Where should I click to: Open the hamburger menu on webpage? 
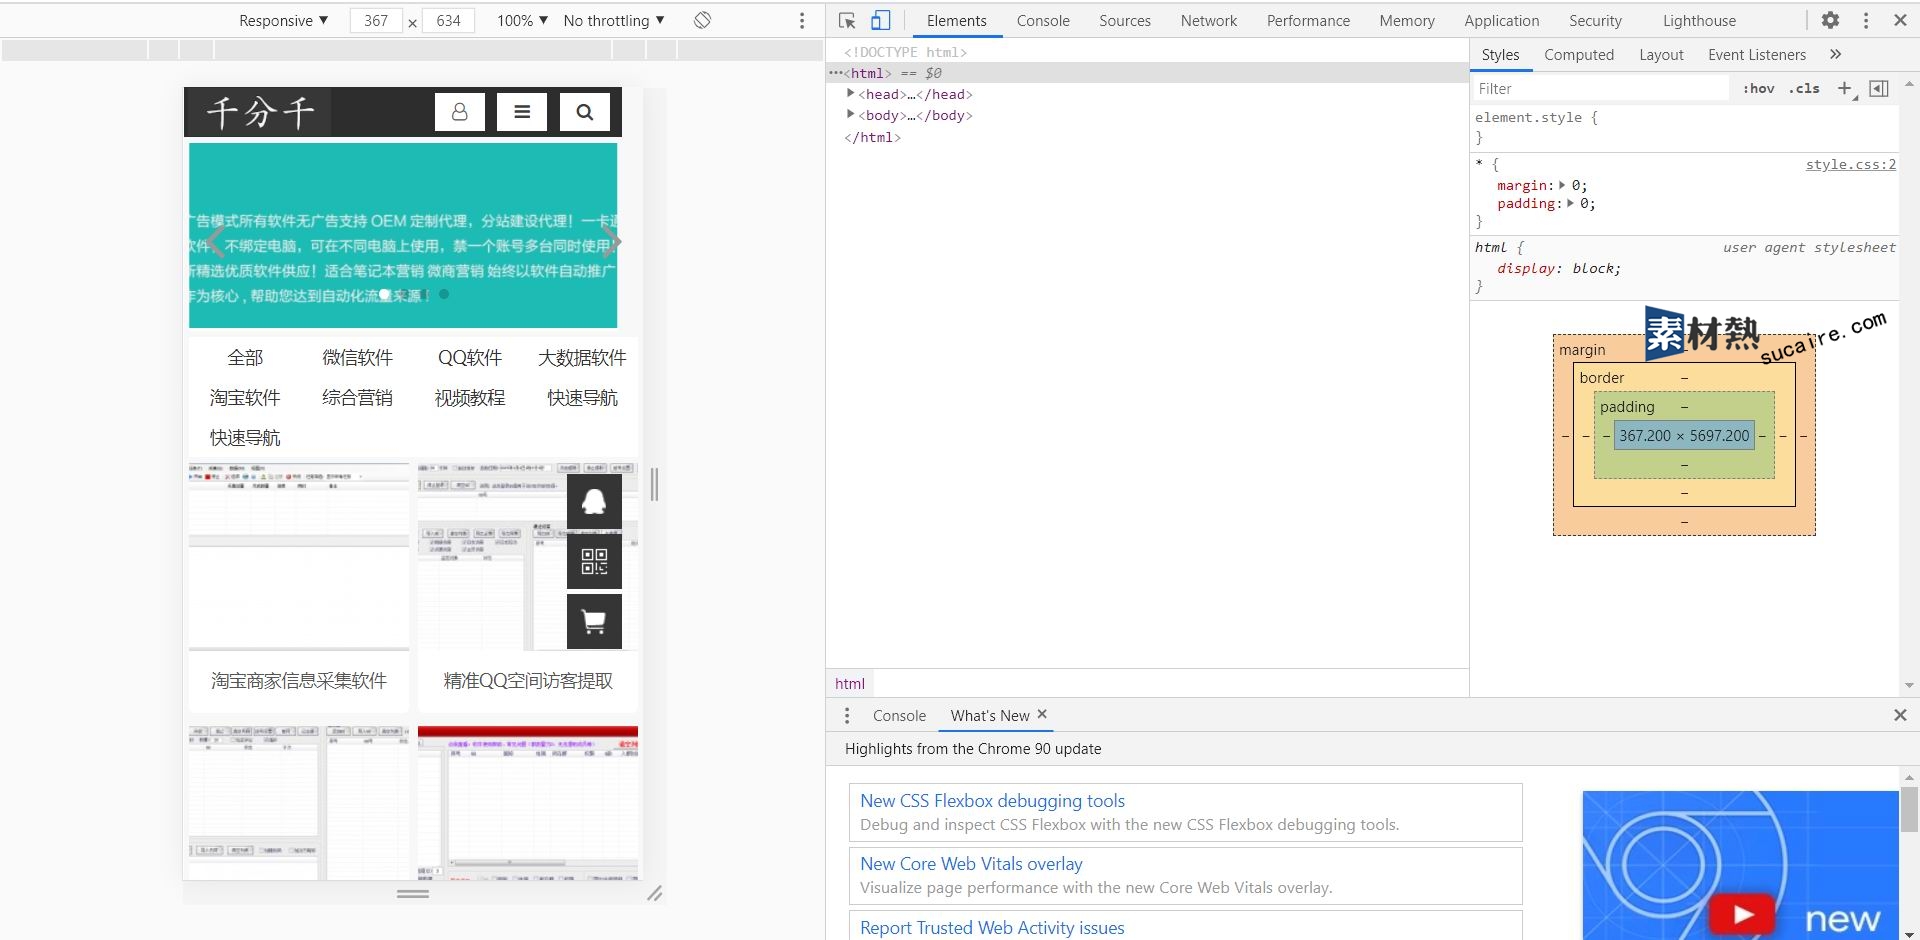[x=522, y=112]
